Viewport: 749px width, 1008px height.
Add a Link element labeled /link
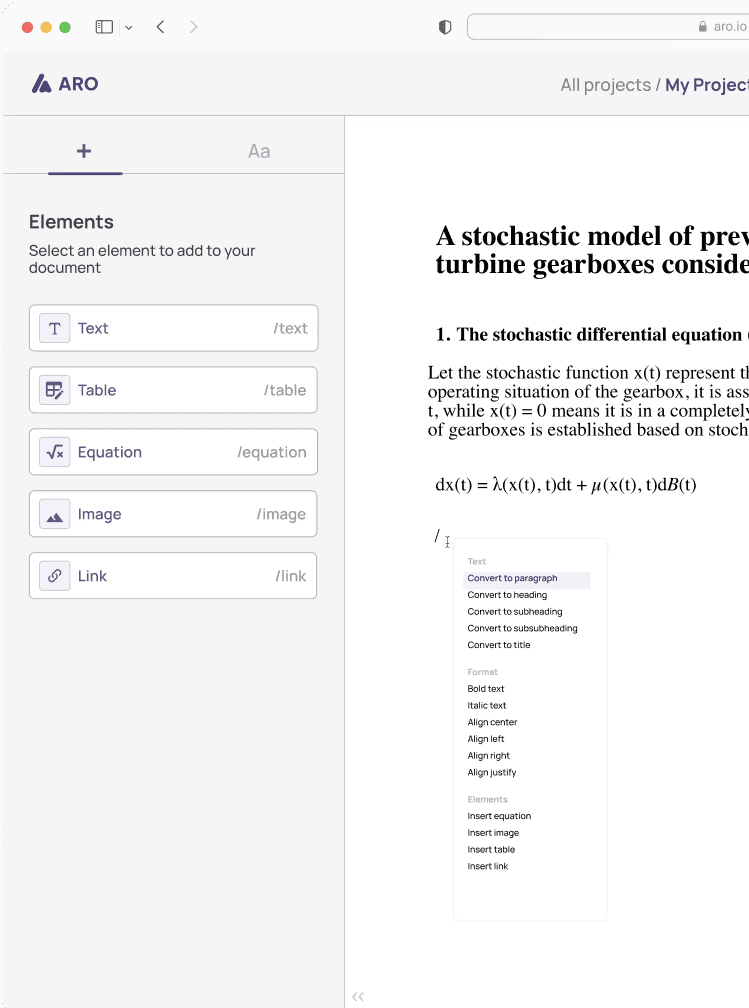click(174, 576)
